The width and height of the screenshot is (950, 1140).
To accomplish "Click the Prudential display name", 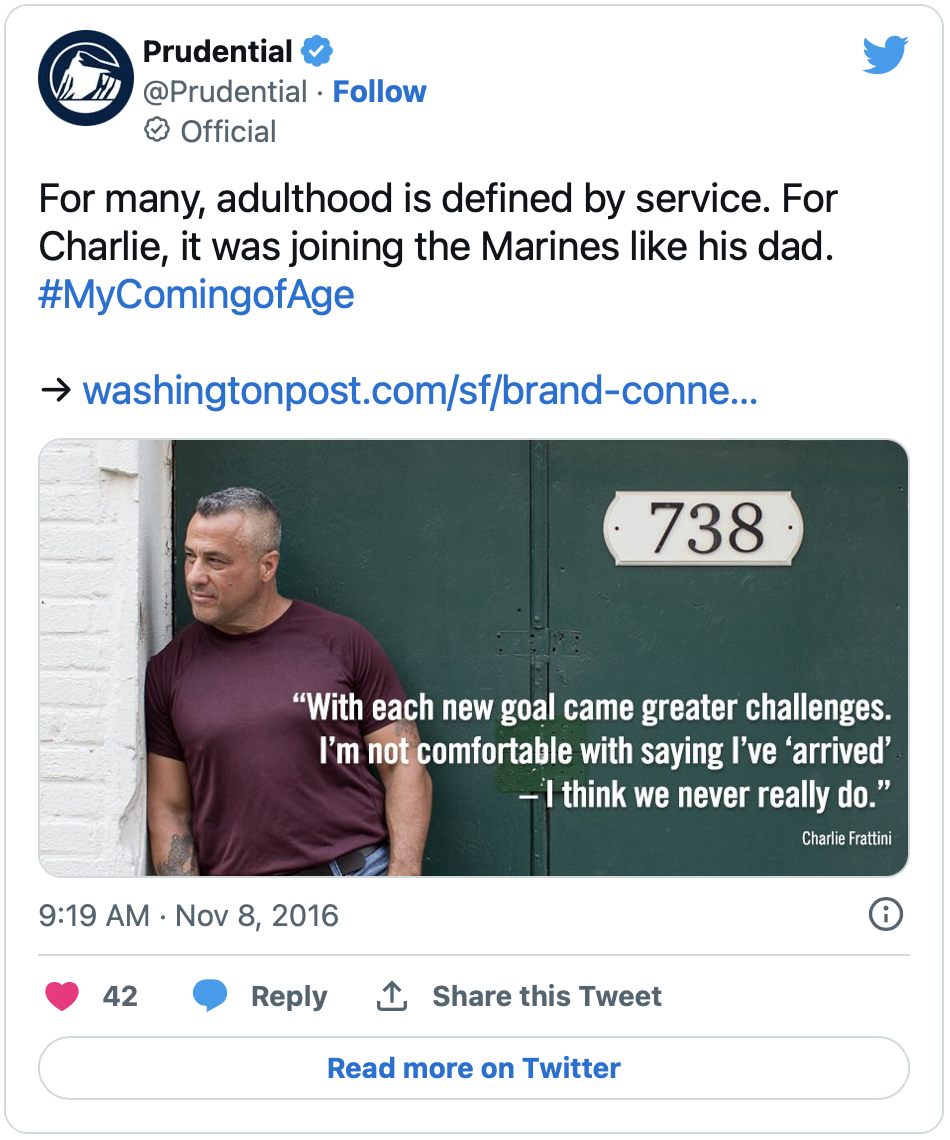I will 218,51.
